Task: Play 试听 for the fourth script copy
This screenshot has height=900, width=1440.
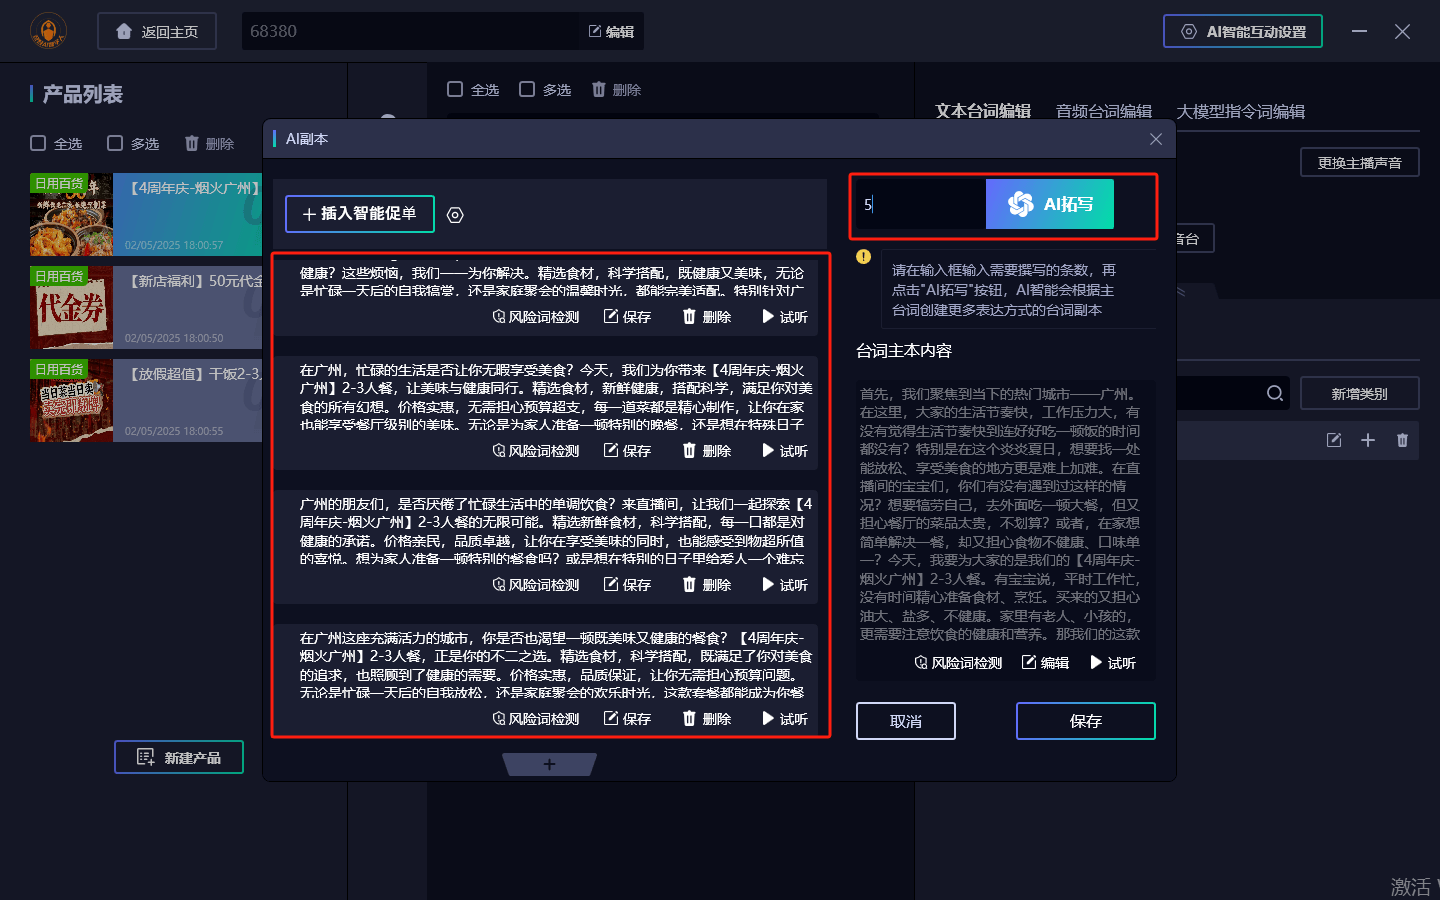Action: click(x=784, y=719)
